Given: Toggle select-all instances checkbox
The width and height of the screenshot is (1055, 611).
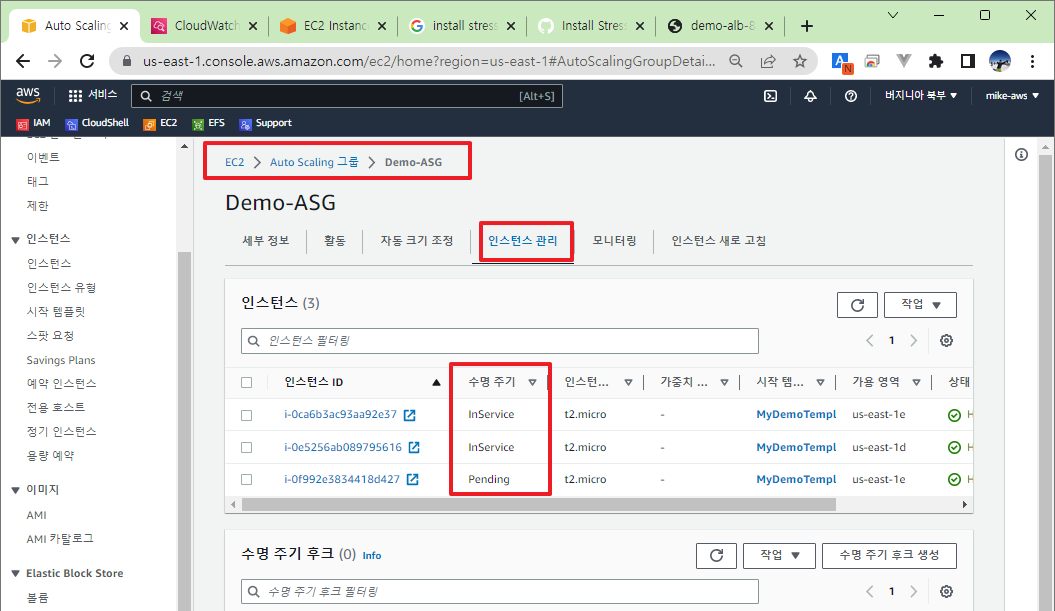Looking at the screenshot, I should click(246, 382).
